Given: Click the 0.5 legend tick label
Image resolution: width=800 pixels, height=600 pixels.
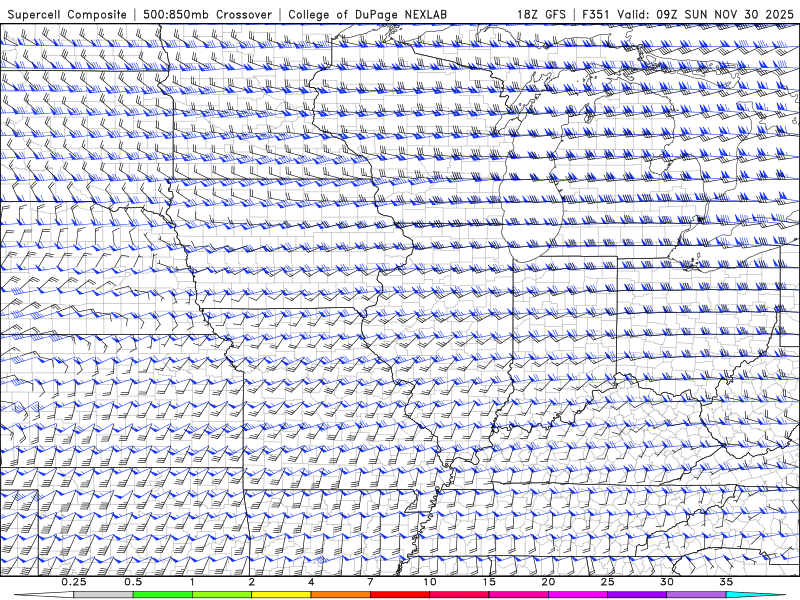Looking at the screenshot, I should point(133,582).
